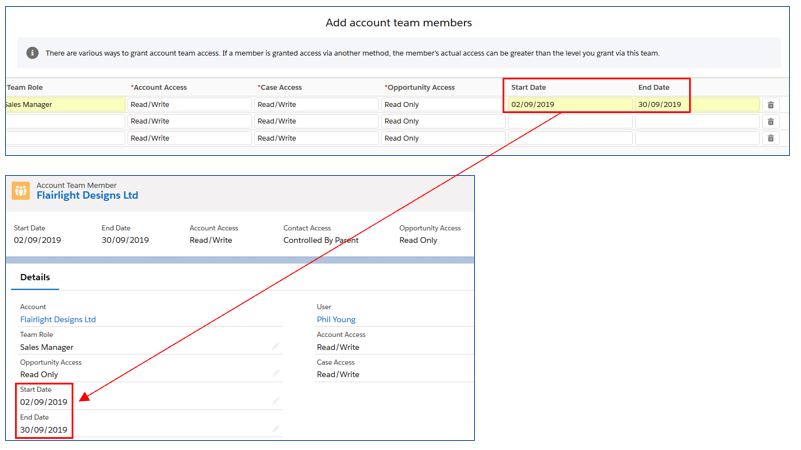Click Start Date value 02/09/2019 in Details
The image size is (801, 450).
pyautogui.click(x=43, y=402)
